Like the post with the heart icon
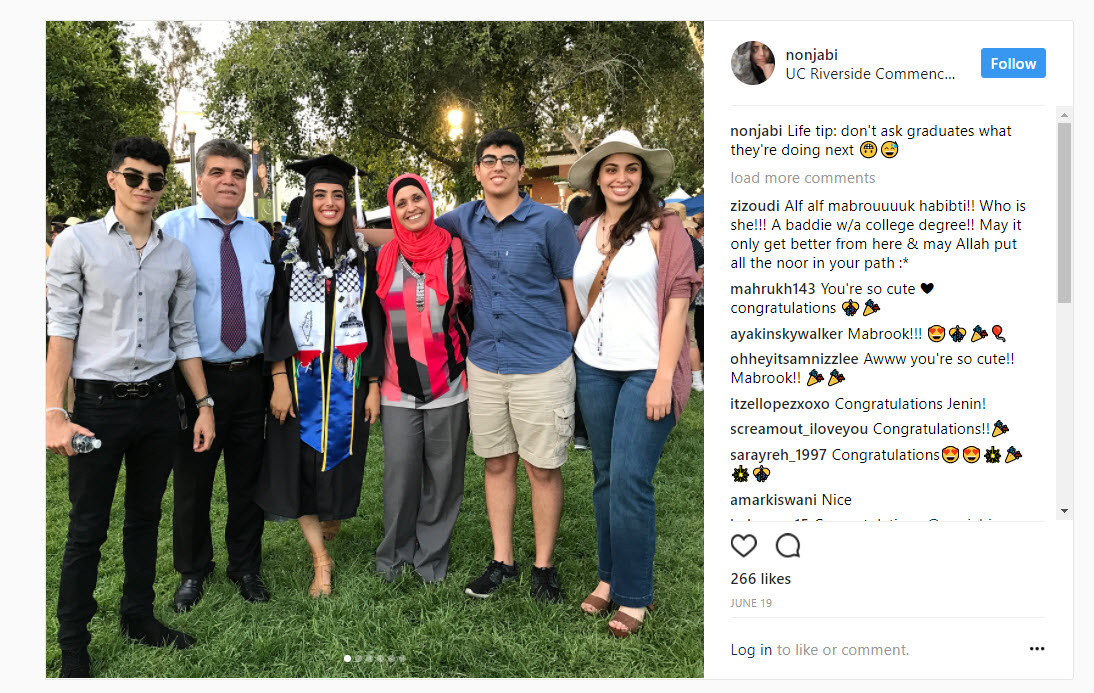 pos(743,546)
